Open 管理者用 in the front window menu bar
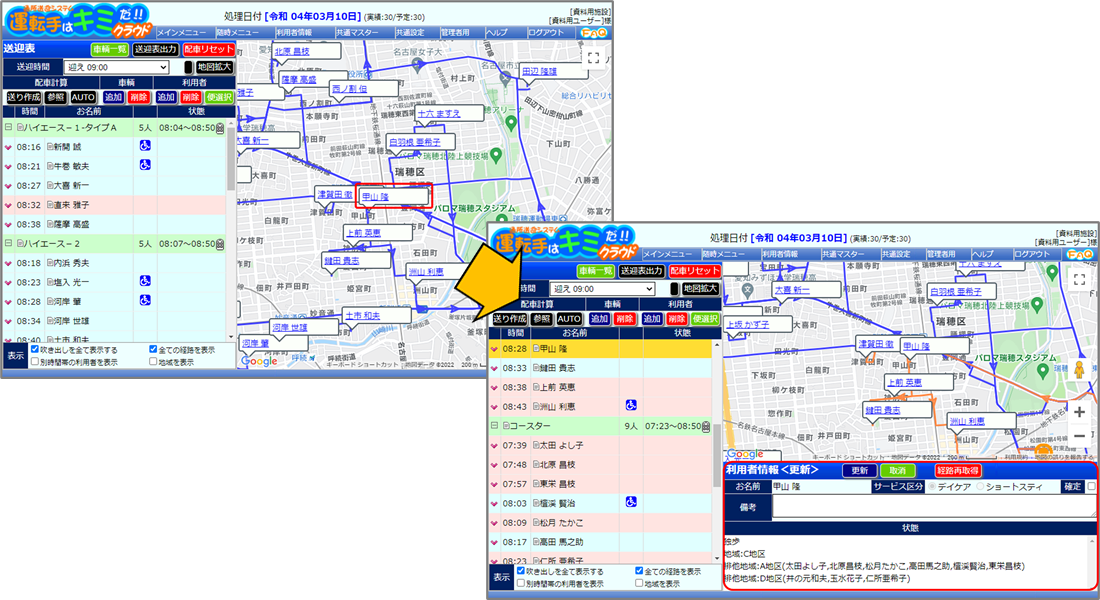 tap(943, 254)
